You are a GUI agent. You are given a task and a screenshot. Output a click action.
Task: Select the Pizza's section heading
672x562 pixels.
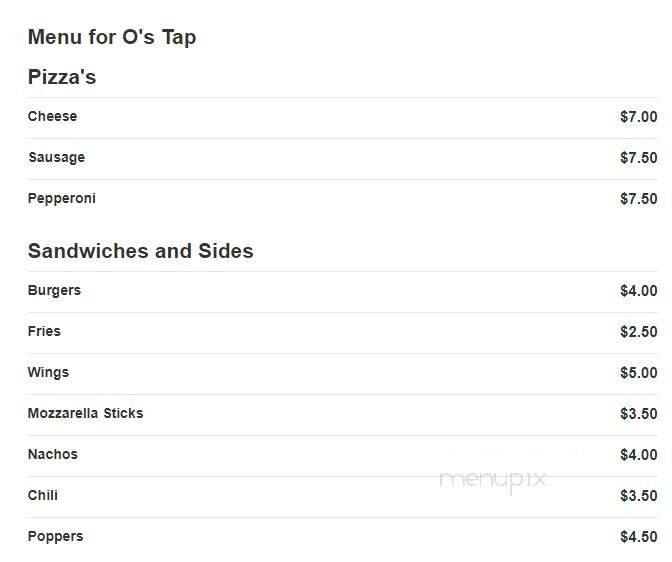[x=62, y=77]
